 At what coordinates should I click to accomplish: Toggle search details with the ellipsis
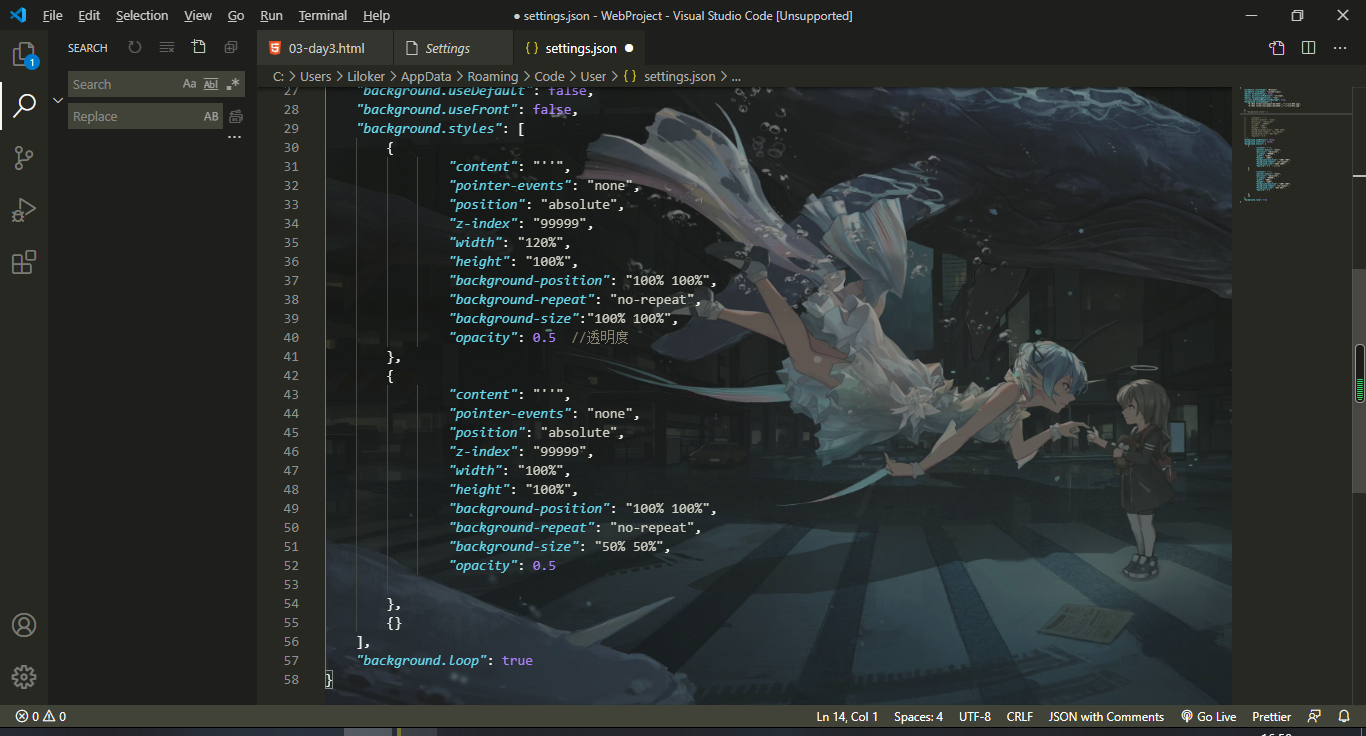[234, 138]
